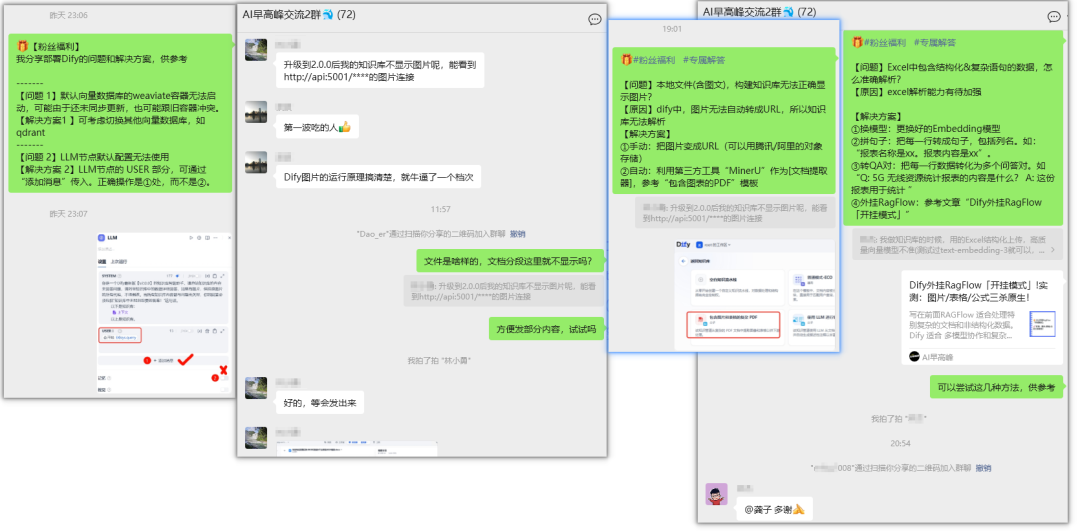Click avatar next to '好的，等会发出来' message
Image resolution: width=1080 pixels, height=531 pixels.
[x=256, y=389]
